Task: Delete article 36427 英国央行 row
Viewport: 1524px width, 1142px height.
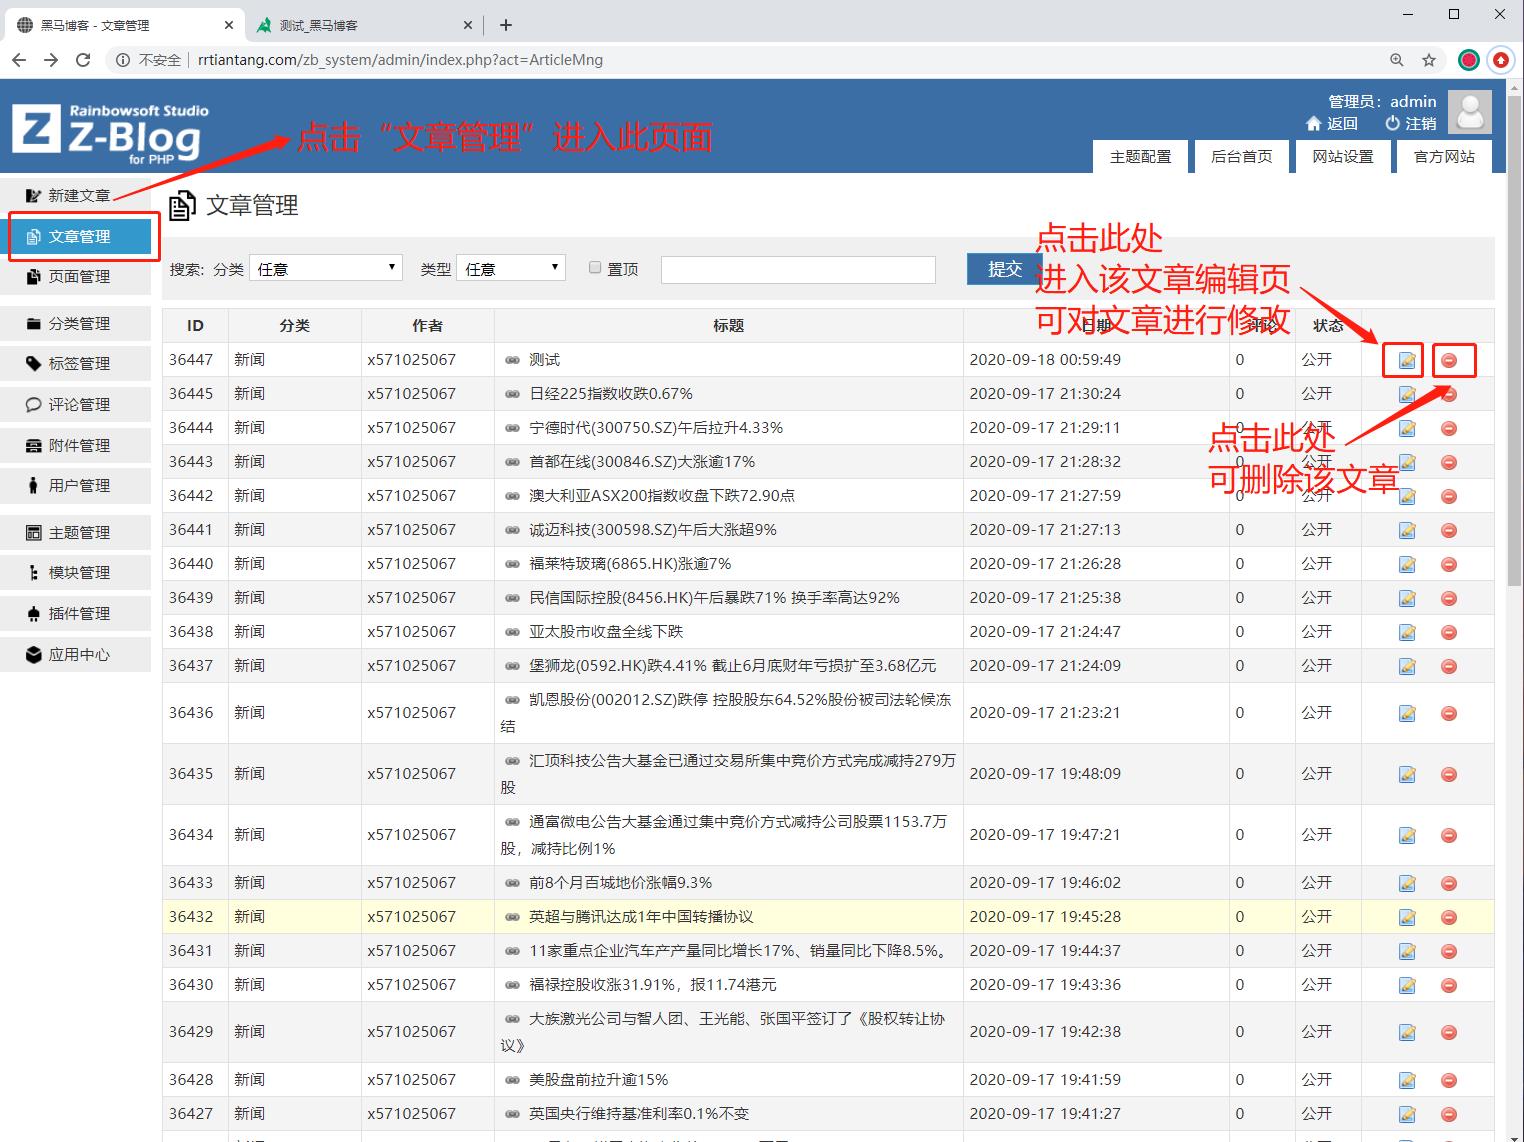Action: click(x=1449, y=1114)
